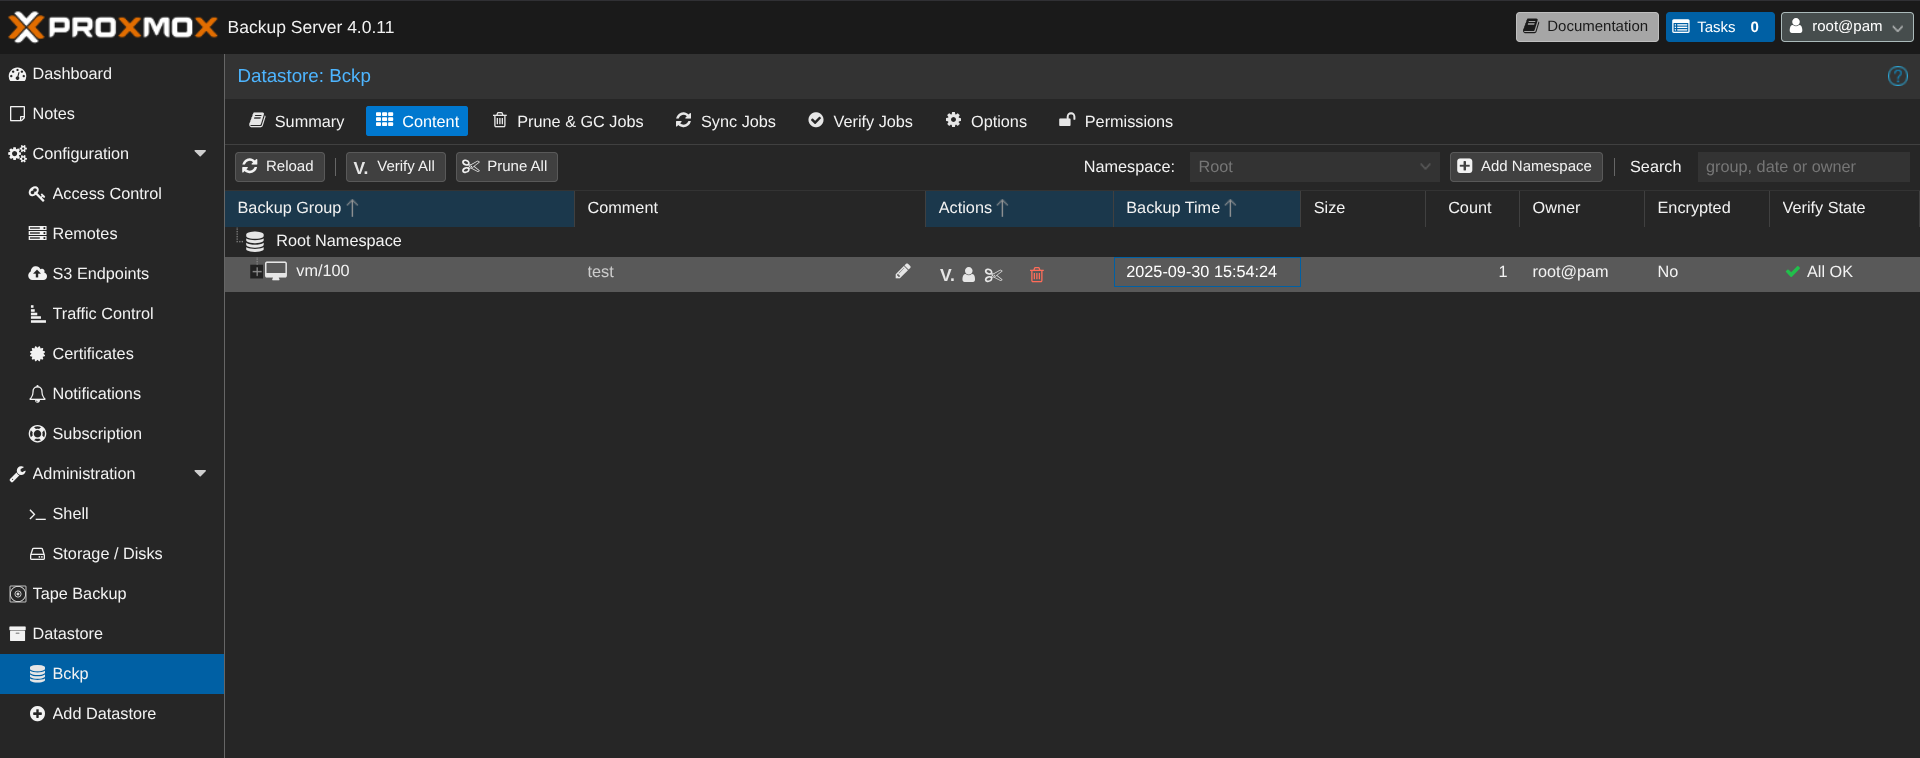Click the prune scissors icon for vm/100

[x=993, y=275]
